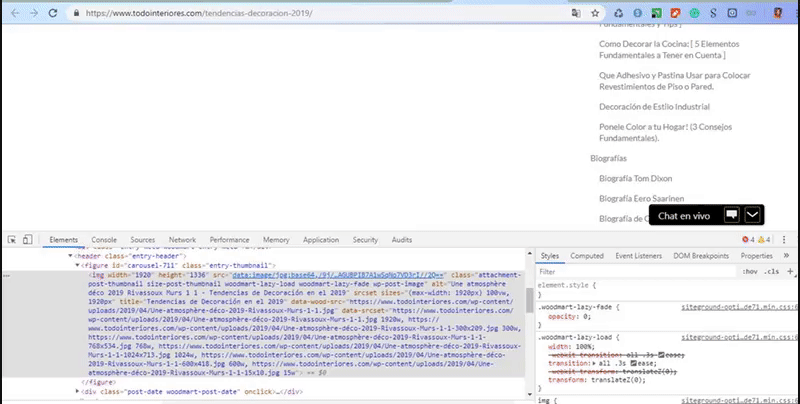Click the yellow warning count indicator
Viewport: 800px width, 404px height.
(x=764, y=240)
